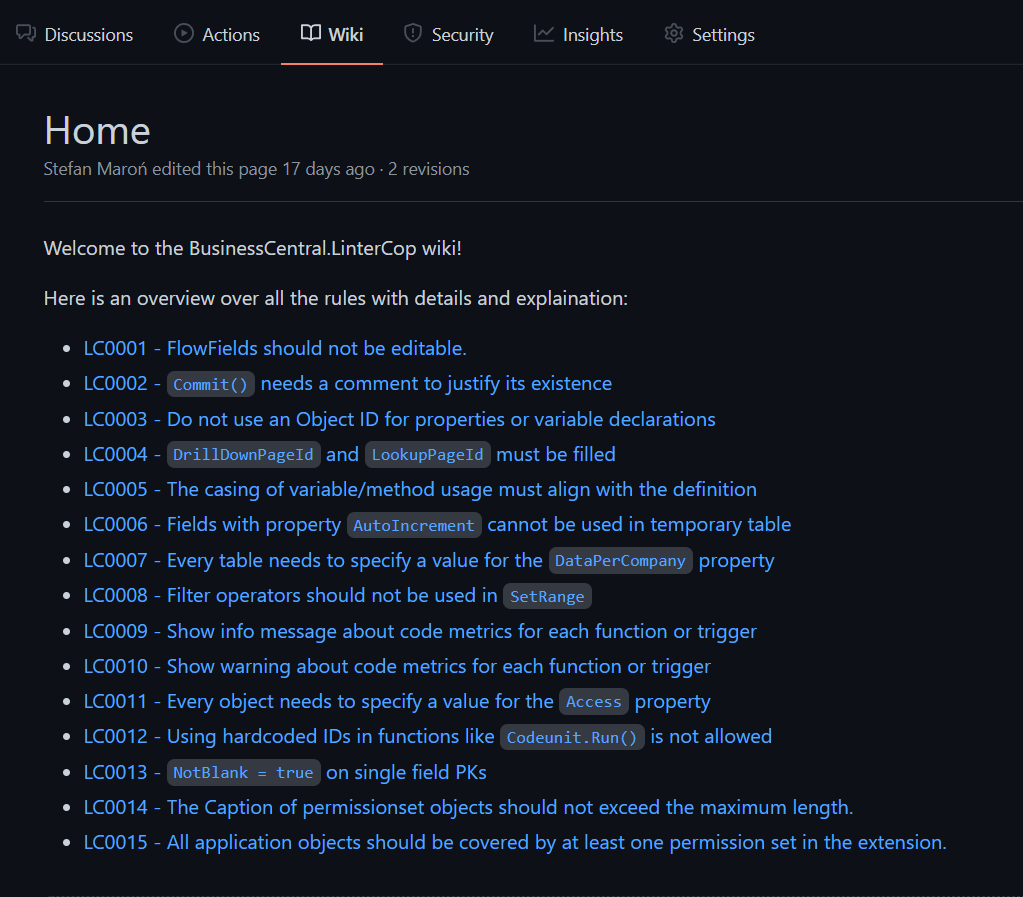This screenshot has width=1023, height=897.
Task: Open LC0008 SetRange filter operators rule
Action: pos(337,596)
